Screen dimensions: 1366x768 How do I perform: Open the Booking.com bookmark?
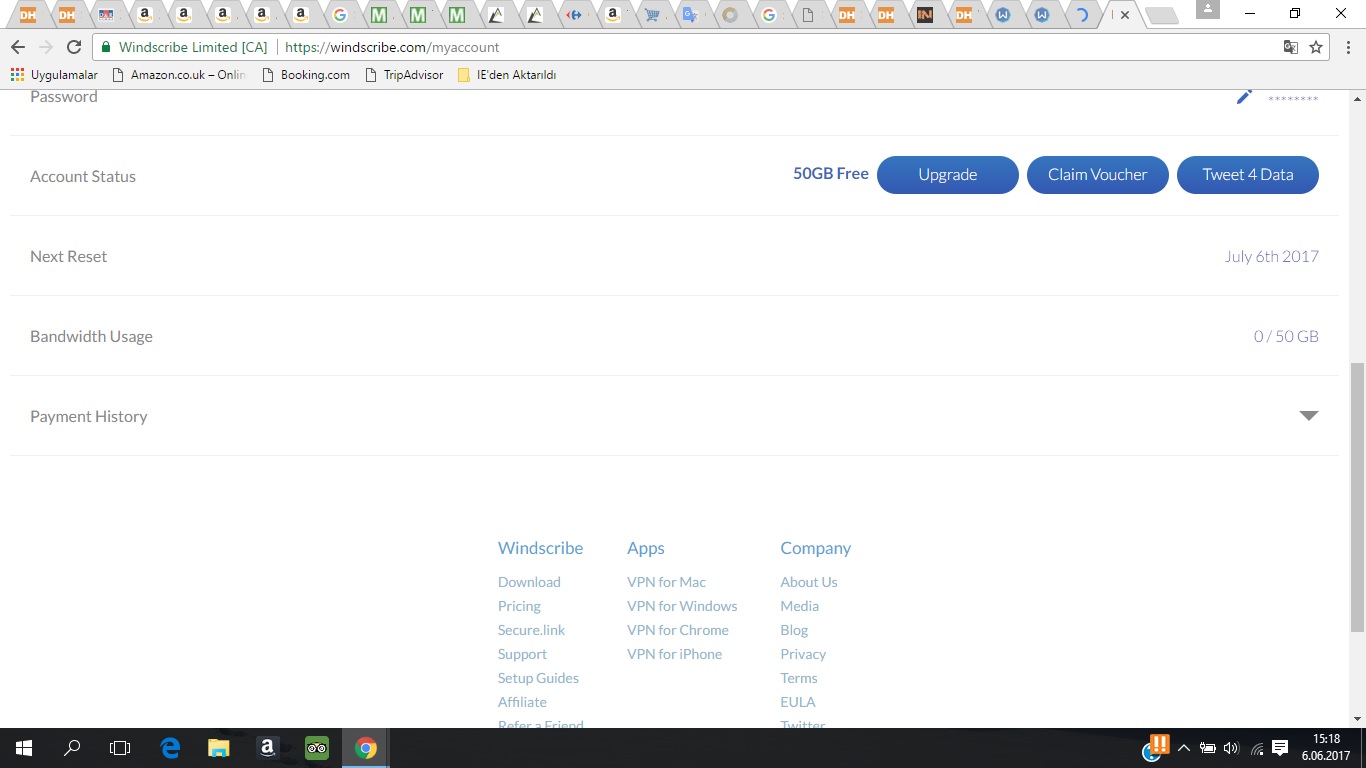click(306, 75)
